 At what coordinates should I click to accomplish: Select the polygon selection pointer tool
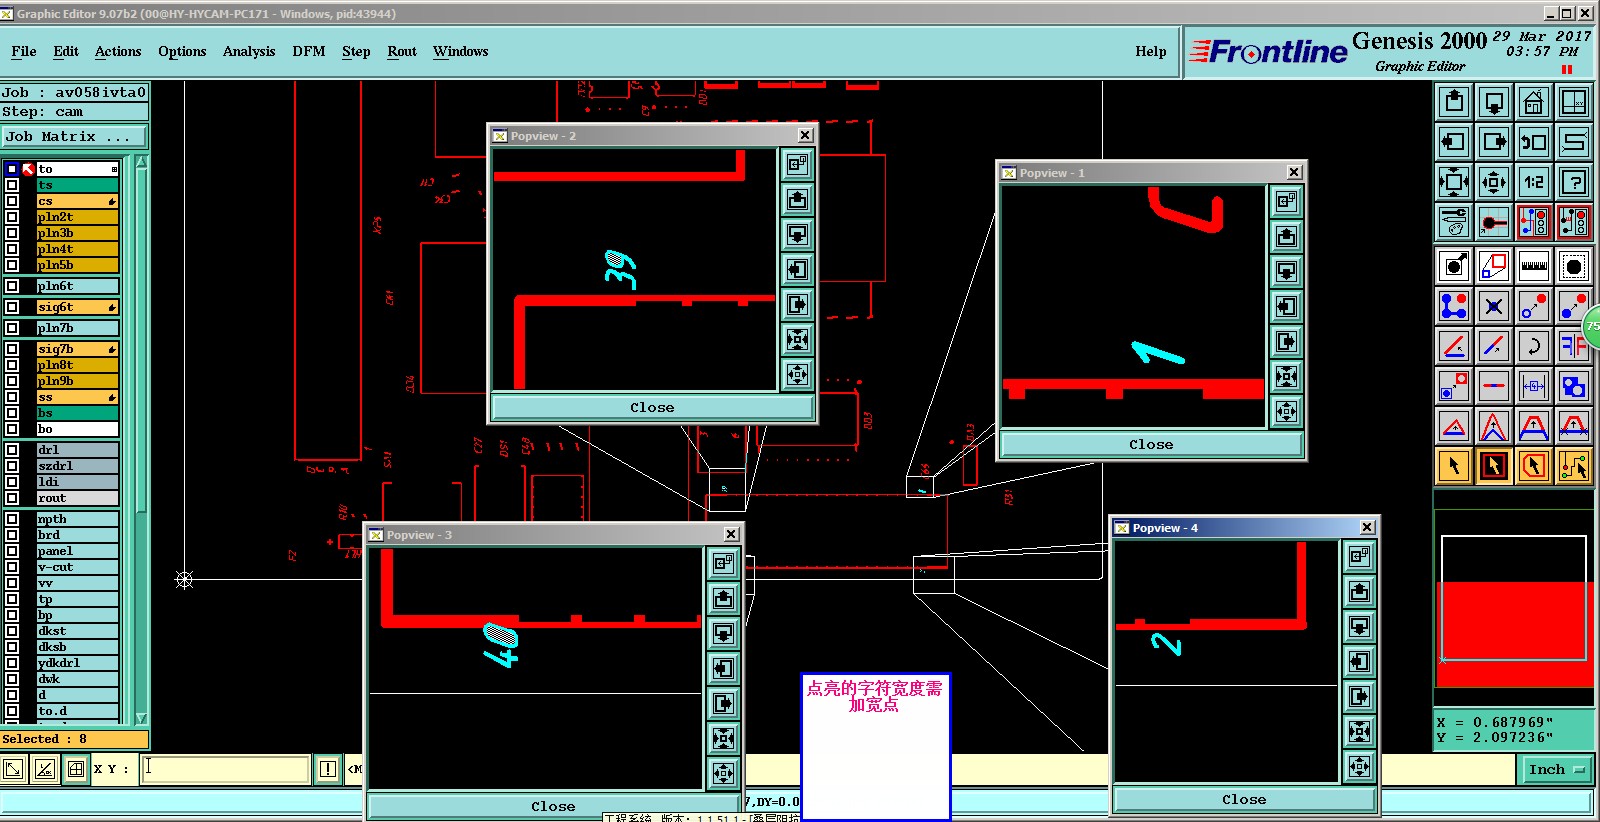point(1534,466)
